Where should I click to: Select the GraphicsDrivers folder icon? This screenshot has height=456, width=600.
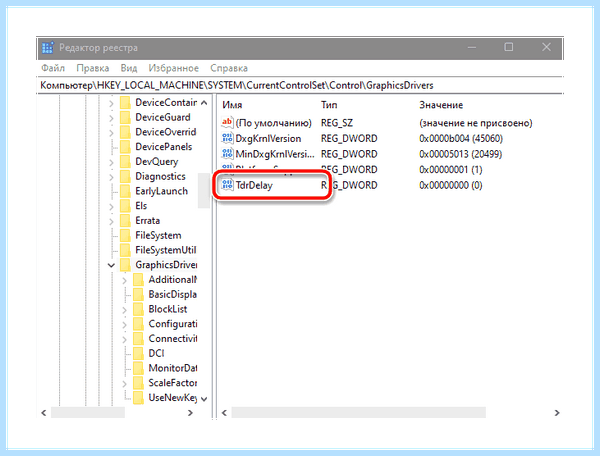126,265
